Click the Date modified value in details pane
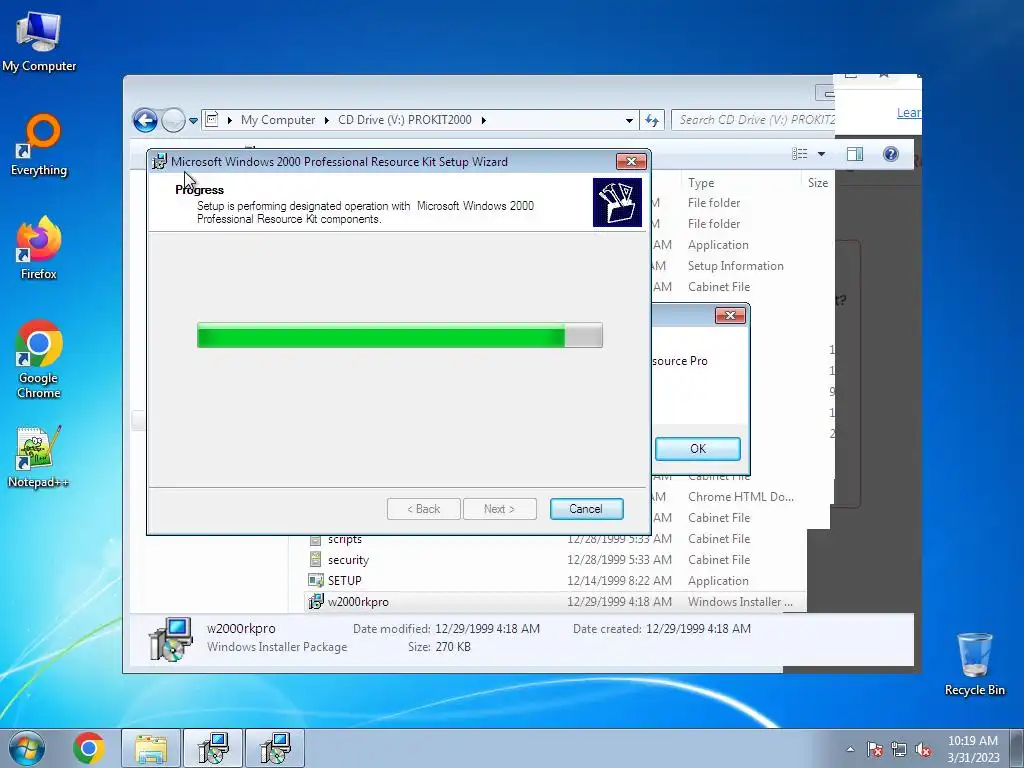Screen dimensions: 1024x768 [x=487, y=629]
